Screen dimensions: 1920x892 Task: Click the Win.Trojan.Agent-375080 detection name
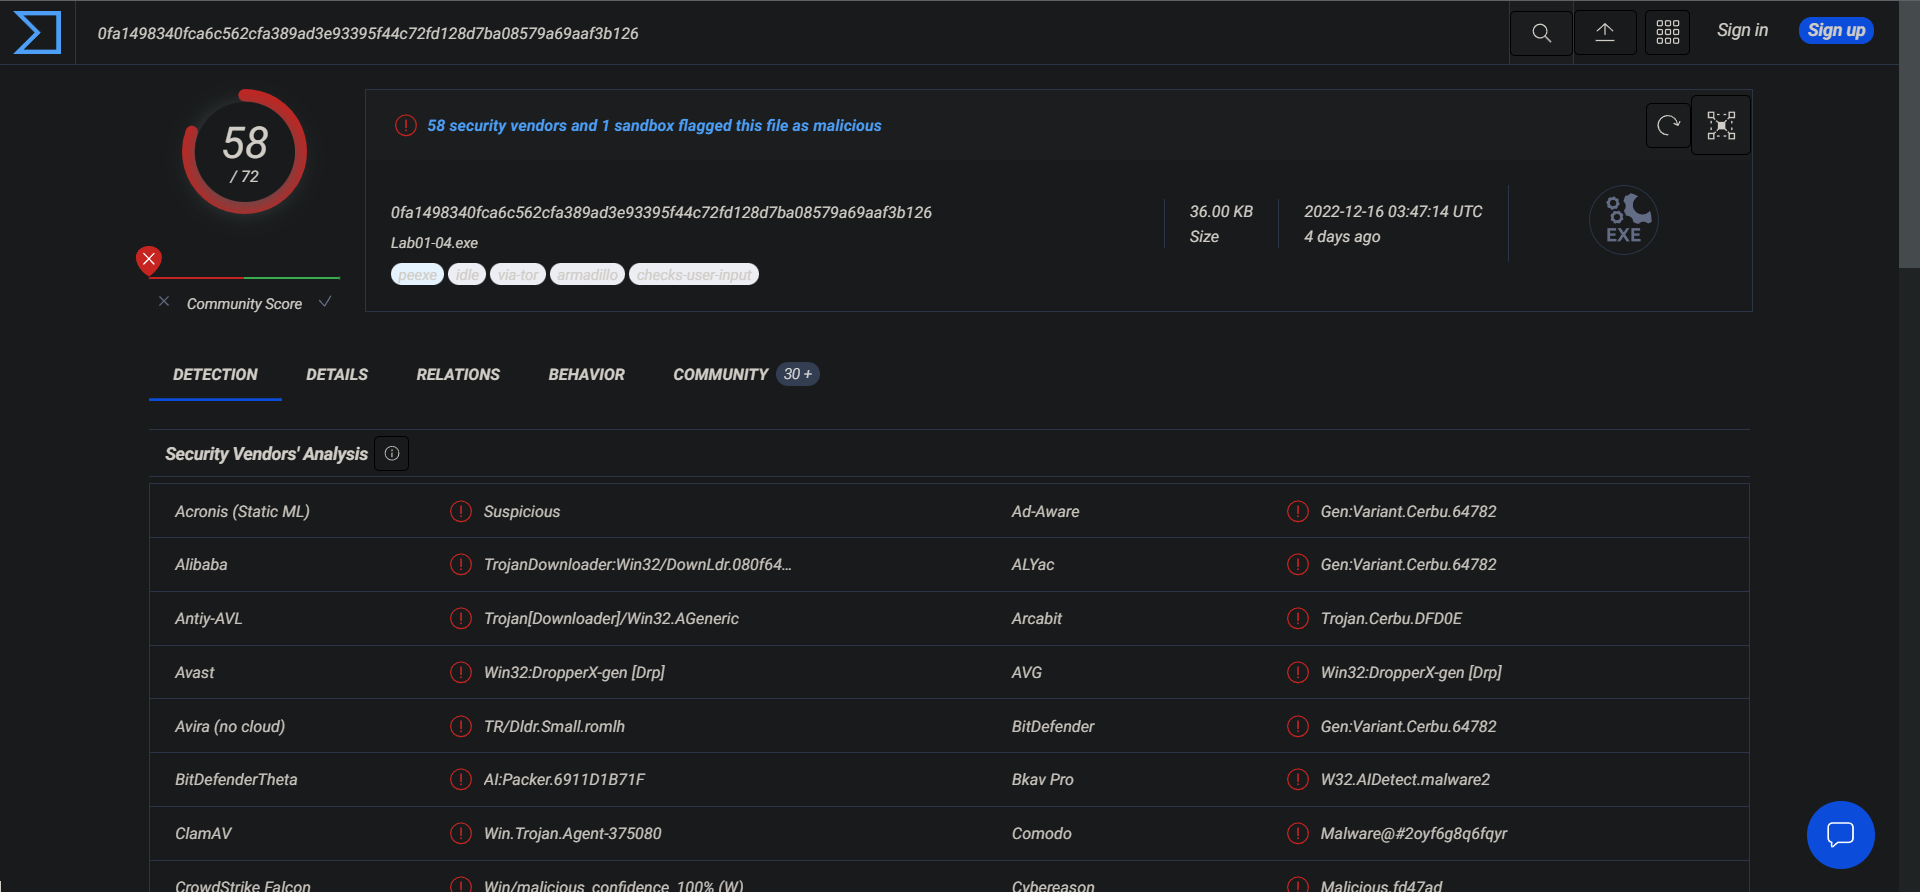(572, 834)
